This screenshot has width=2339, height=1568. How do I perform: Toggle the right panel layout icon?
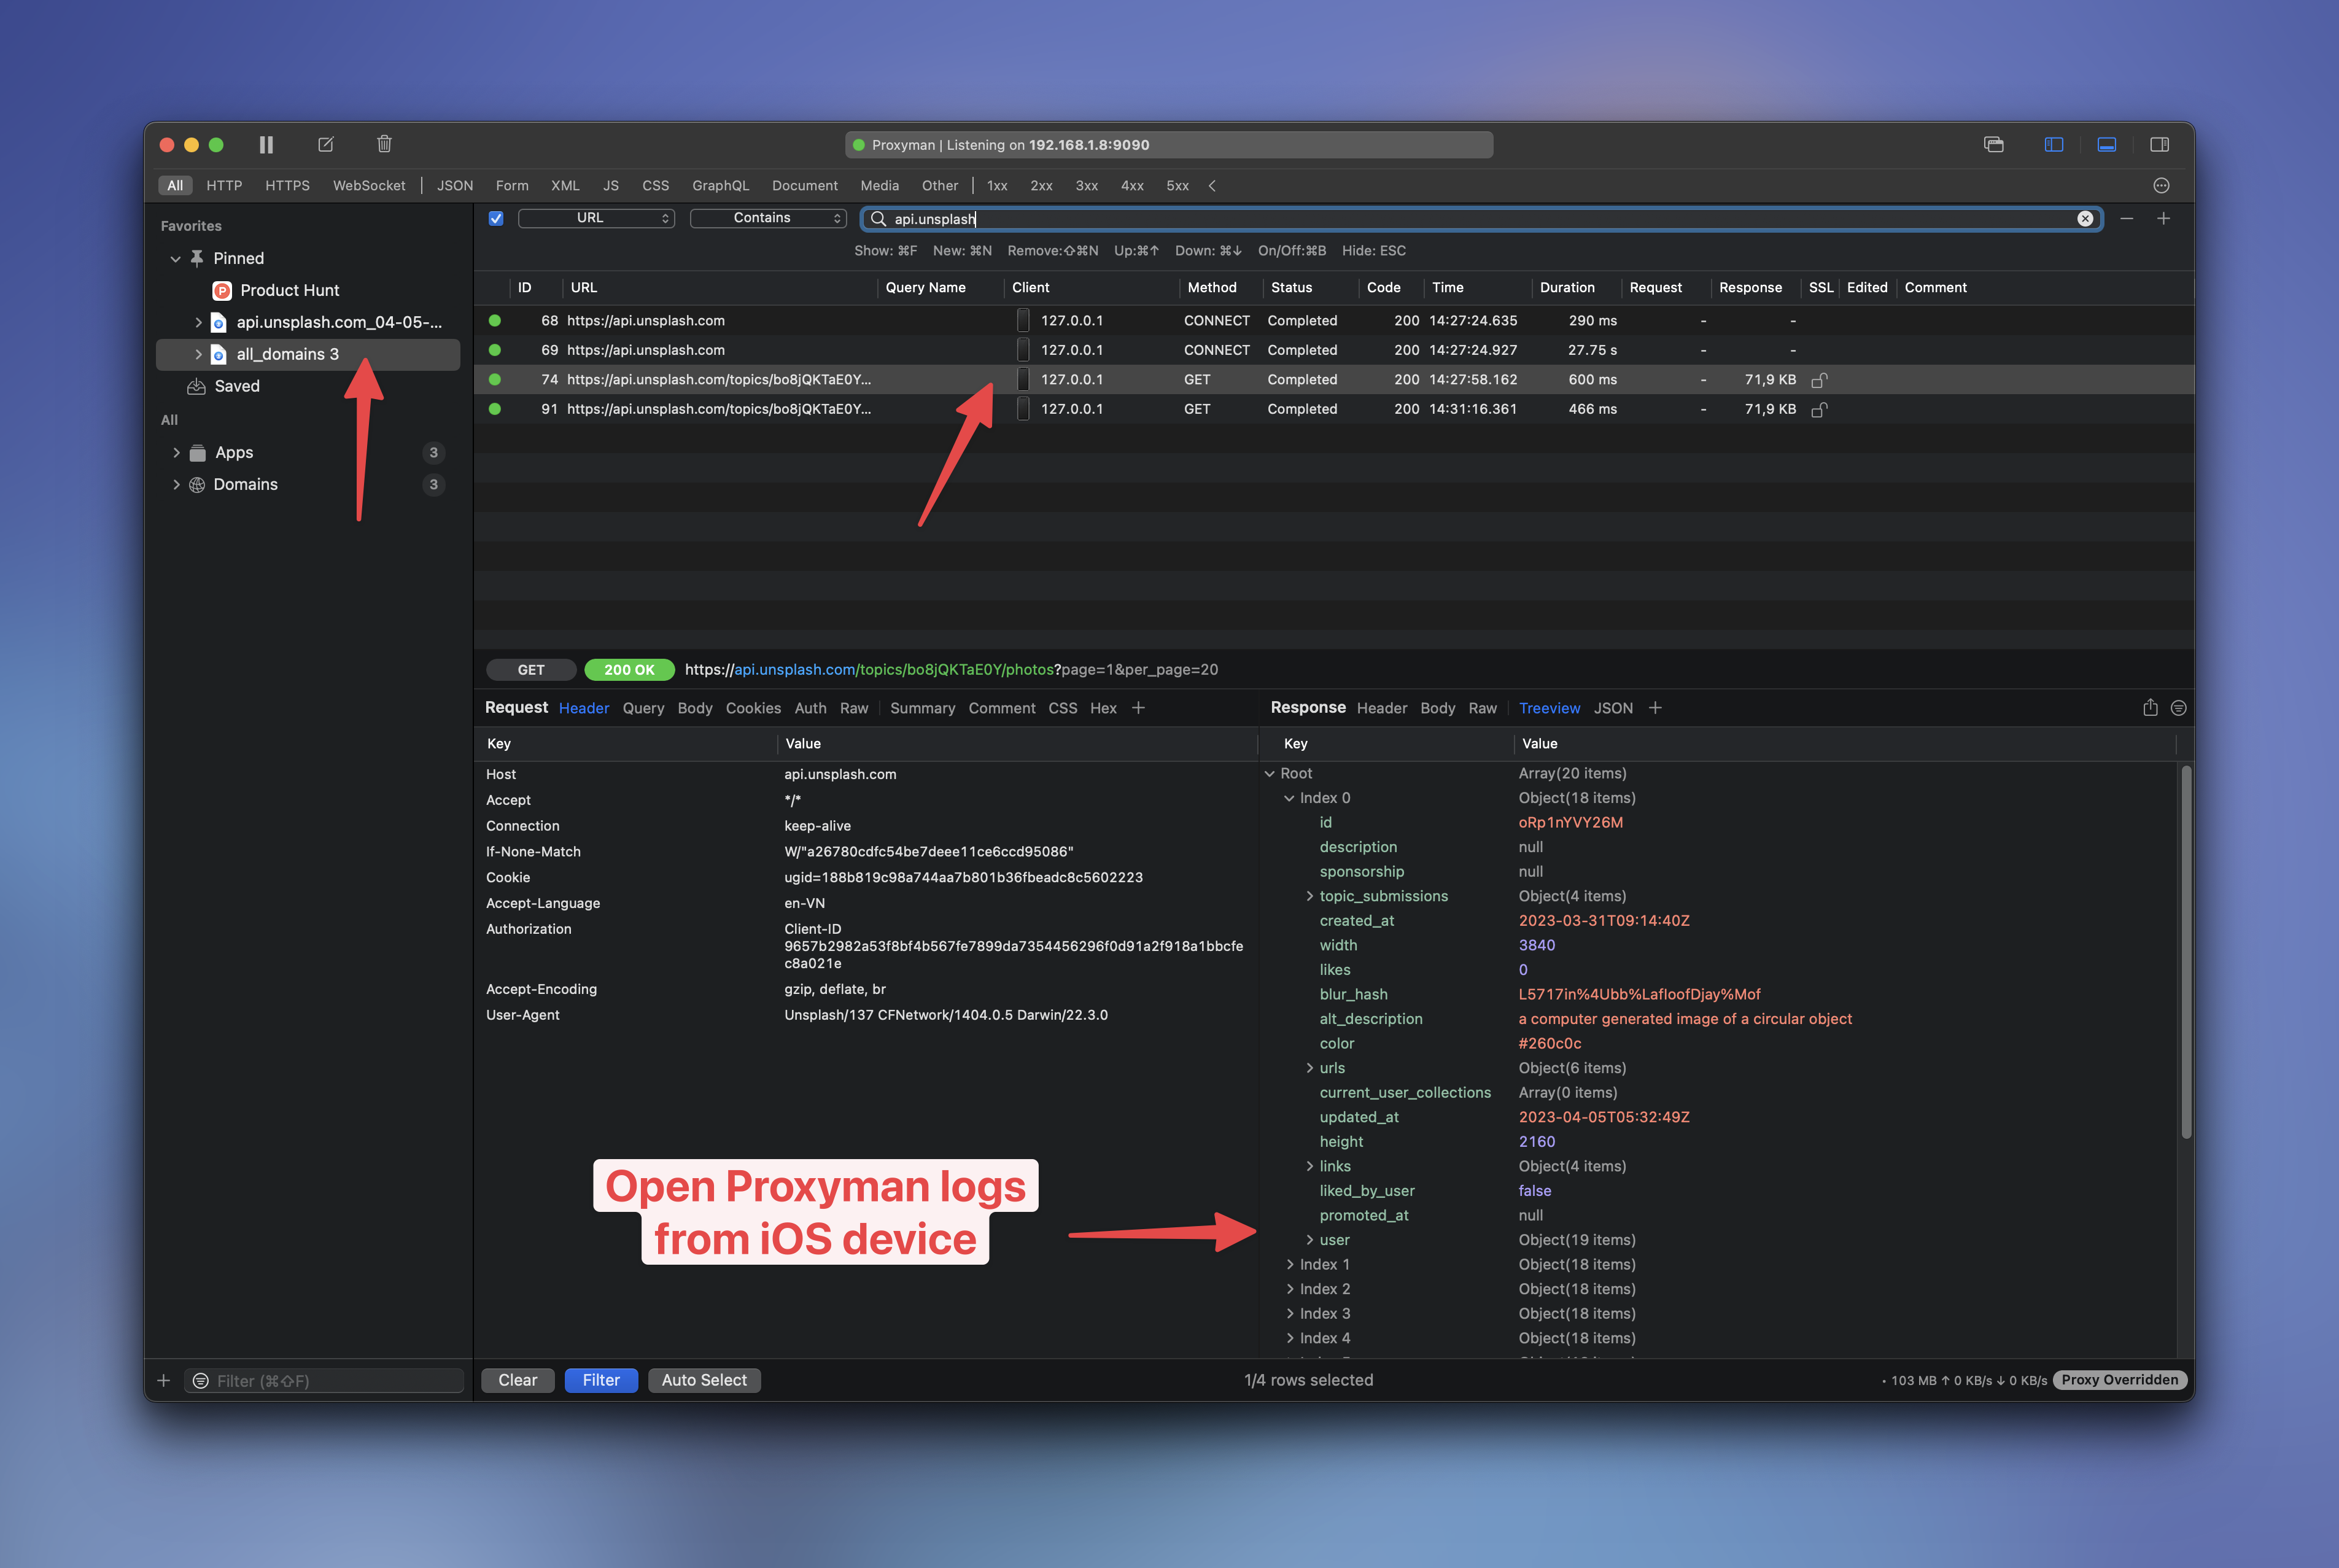(2159, 145)
